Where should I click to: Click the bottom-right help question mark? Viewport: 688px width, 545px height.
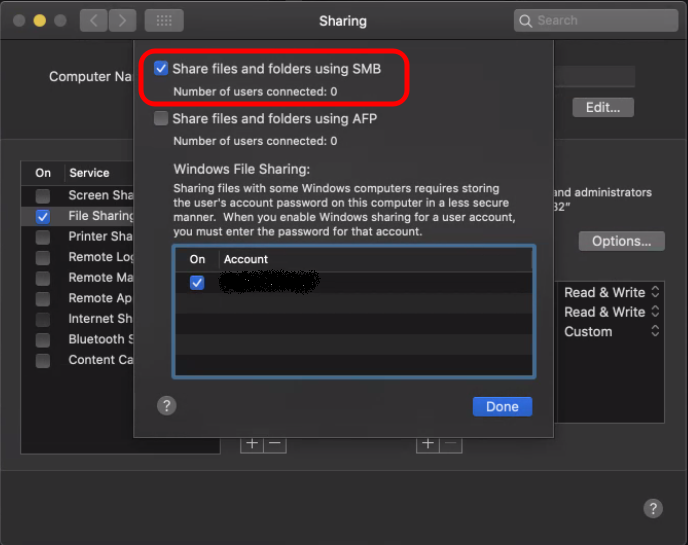[x=652, y=508]
